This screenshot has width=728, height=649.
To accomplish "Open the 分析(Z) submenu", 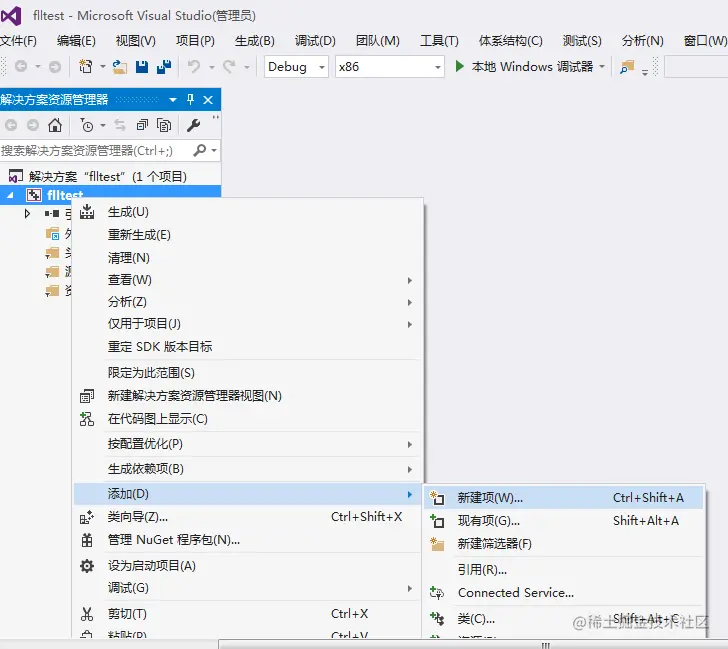I will pyautogui.click(x=248, y=302).
